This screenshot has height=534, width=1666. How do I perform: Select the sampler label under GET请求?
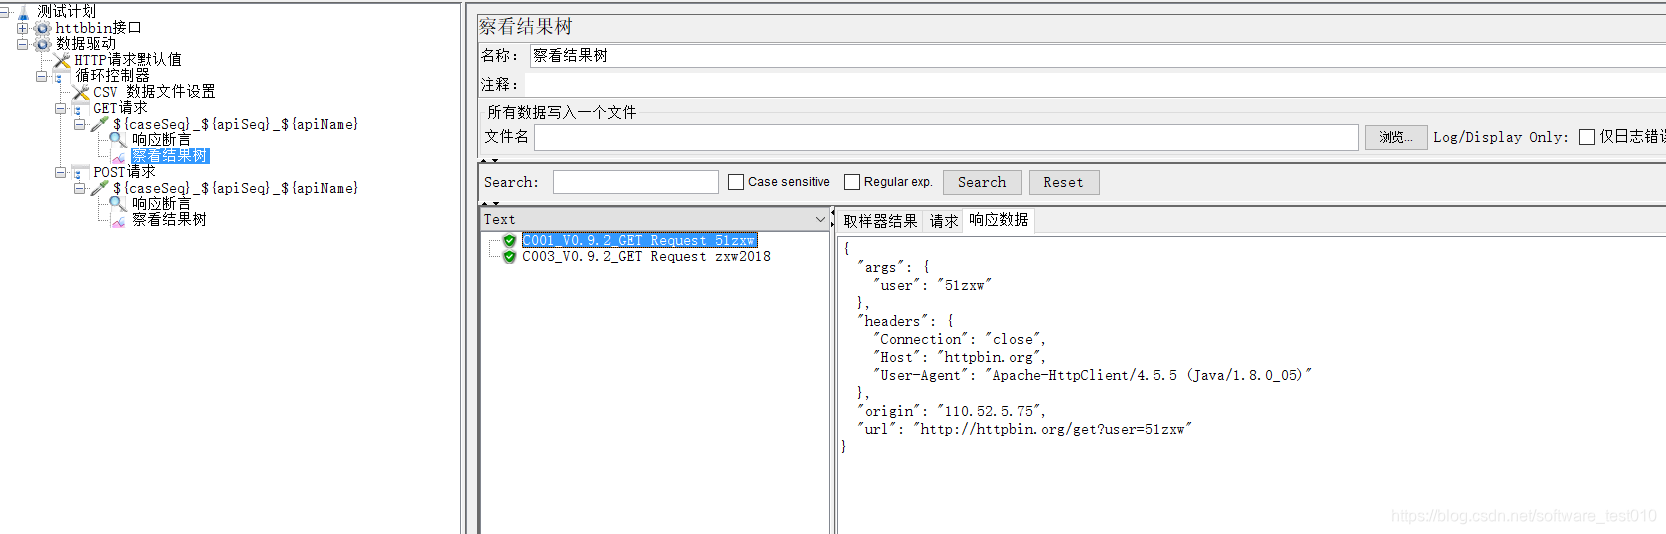(235, 124)
